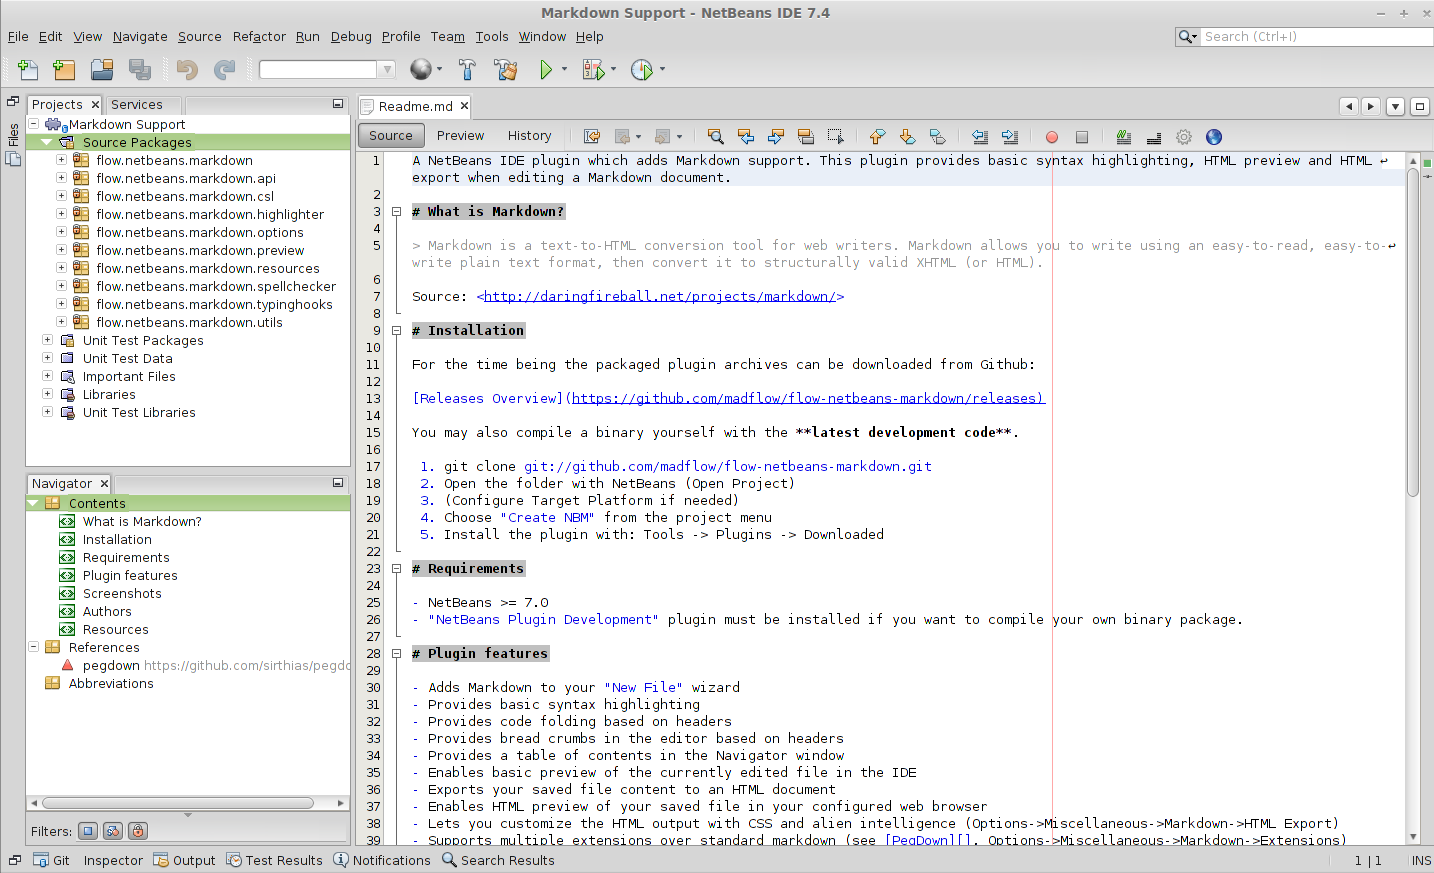Click the Debug Project icon
This screenshot has width=1434, height=873.
click(x=593, y=69)
